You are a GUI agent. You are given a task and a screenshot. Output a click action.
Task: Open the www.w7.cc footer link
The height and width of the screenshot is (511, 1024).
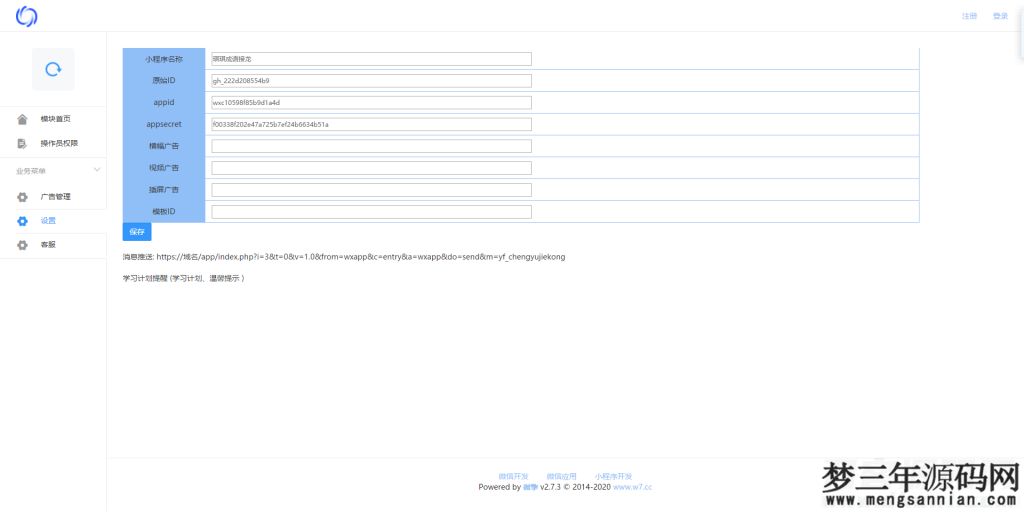[x=632, y=487]
